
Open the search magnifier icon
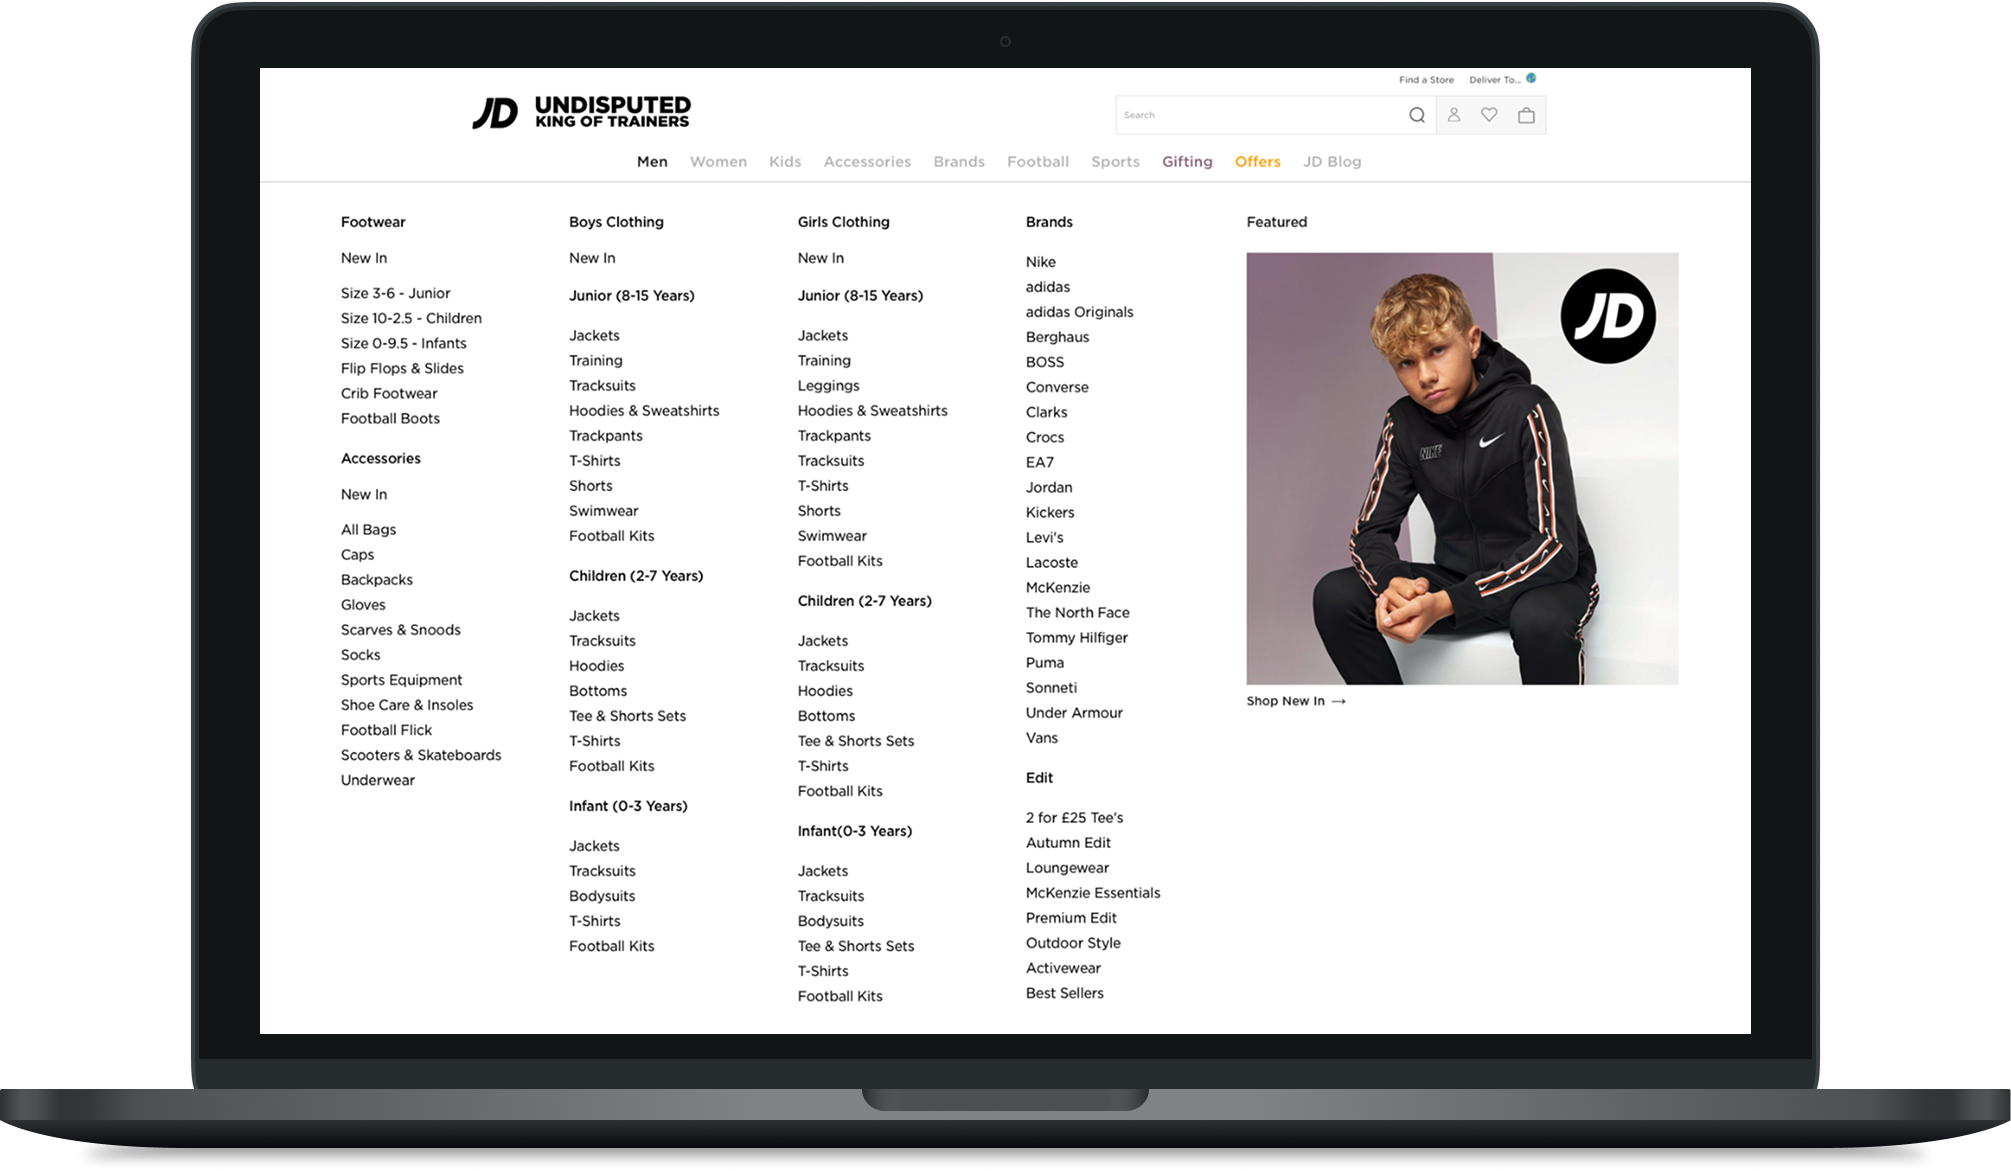pos(1419,114)
